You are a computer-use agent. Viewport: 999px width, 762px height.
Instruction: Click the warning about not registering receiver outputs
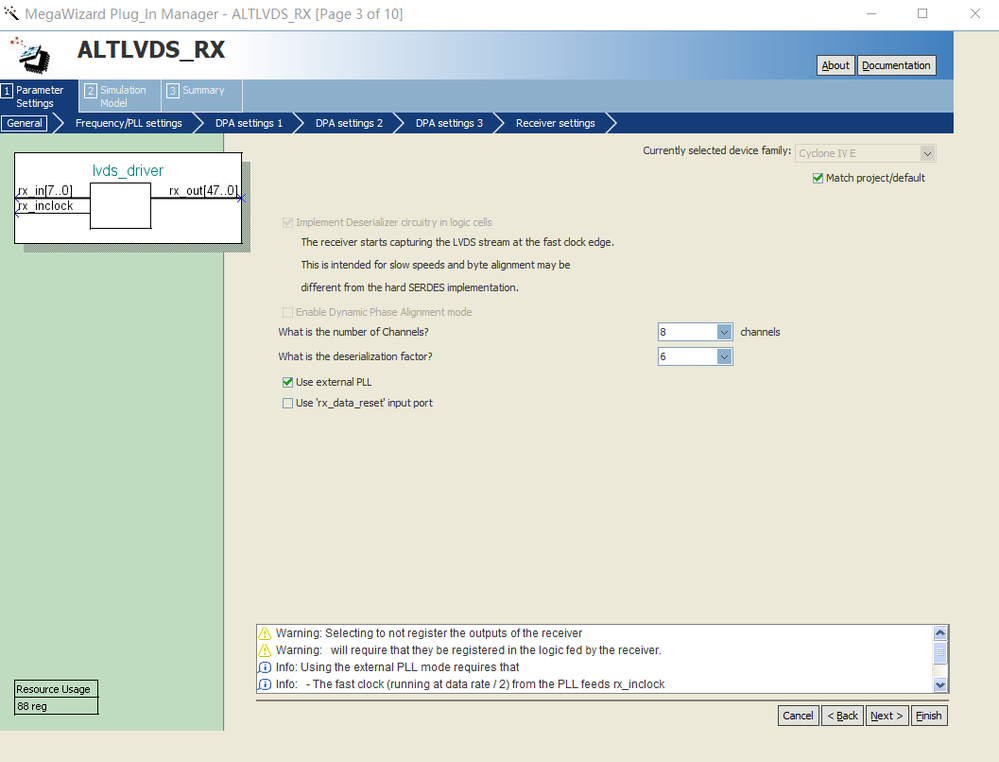click(x=429, y=633)
